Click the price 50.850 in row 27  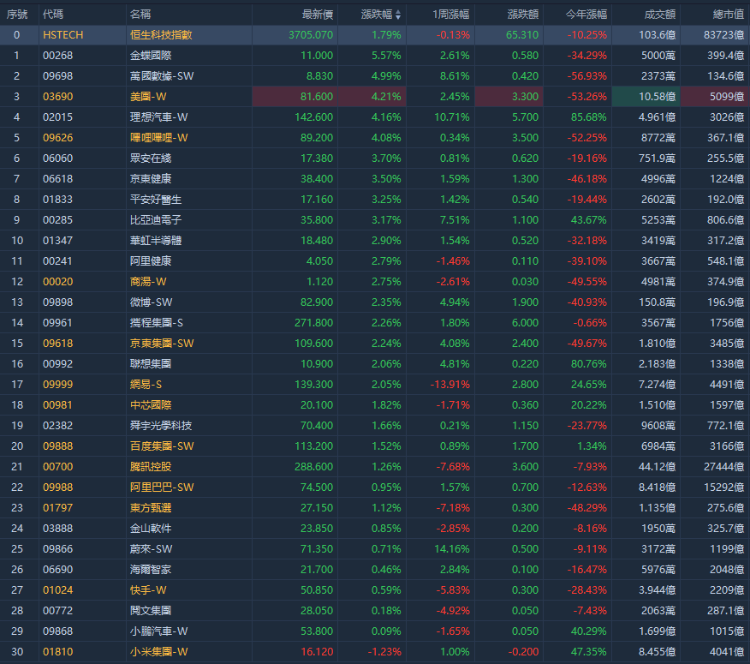click(317, 590)
